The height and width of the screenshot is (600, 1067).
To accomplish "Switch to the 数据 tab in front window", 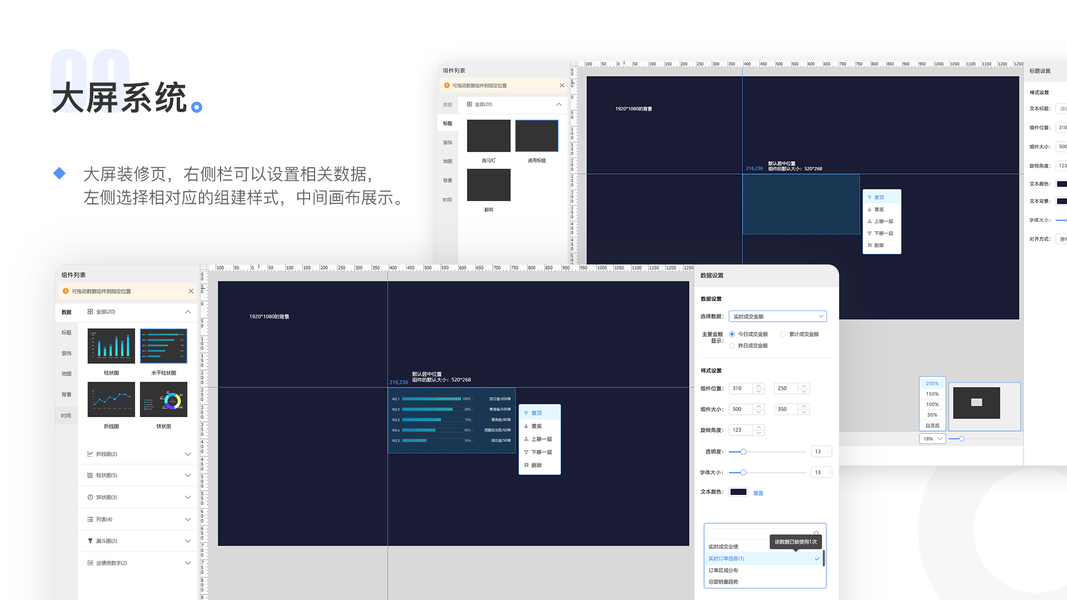I will tap(67, 312).
